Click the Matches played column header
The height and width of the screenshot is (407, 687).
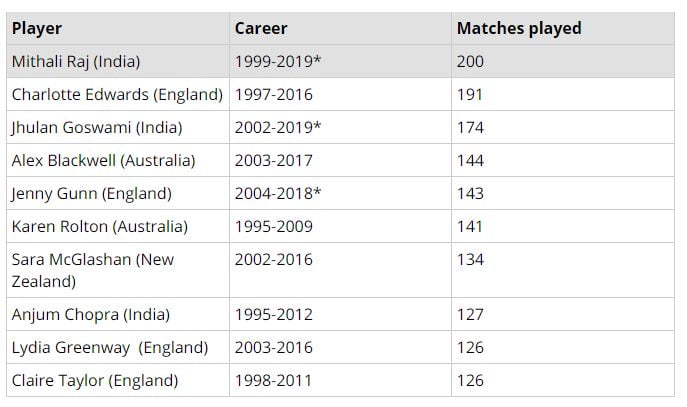[x=518, y=28]
